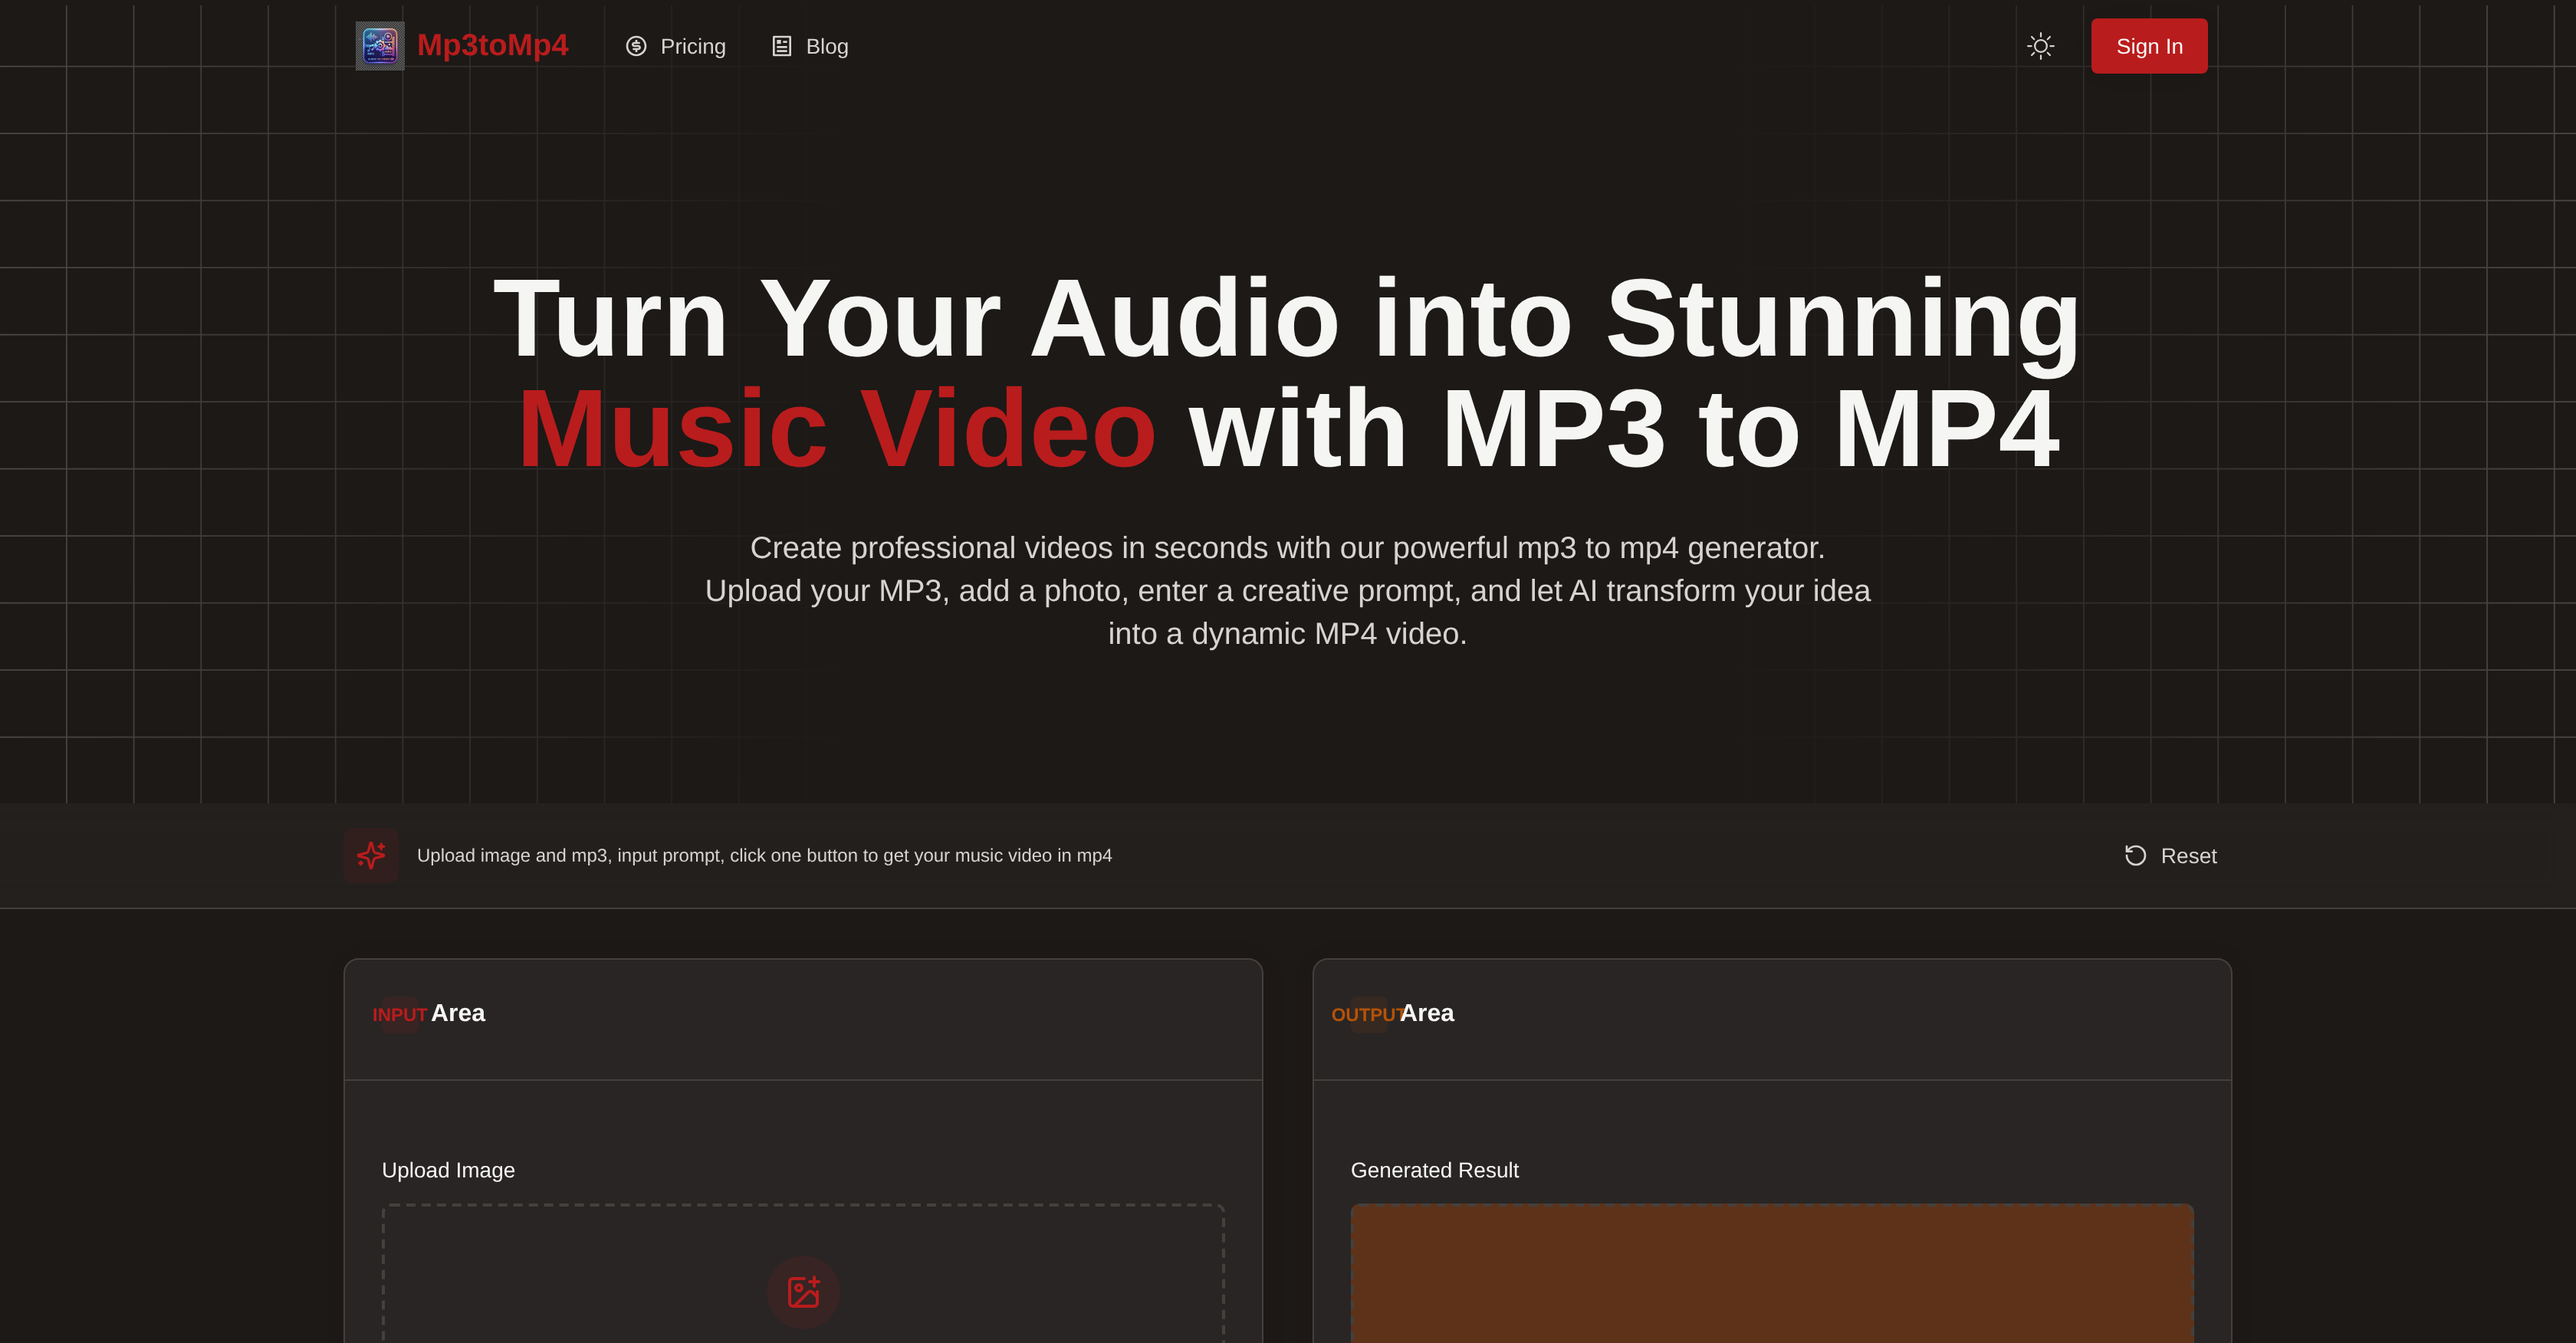Click the Blog newspaper icon

[782, 46]
